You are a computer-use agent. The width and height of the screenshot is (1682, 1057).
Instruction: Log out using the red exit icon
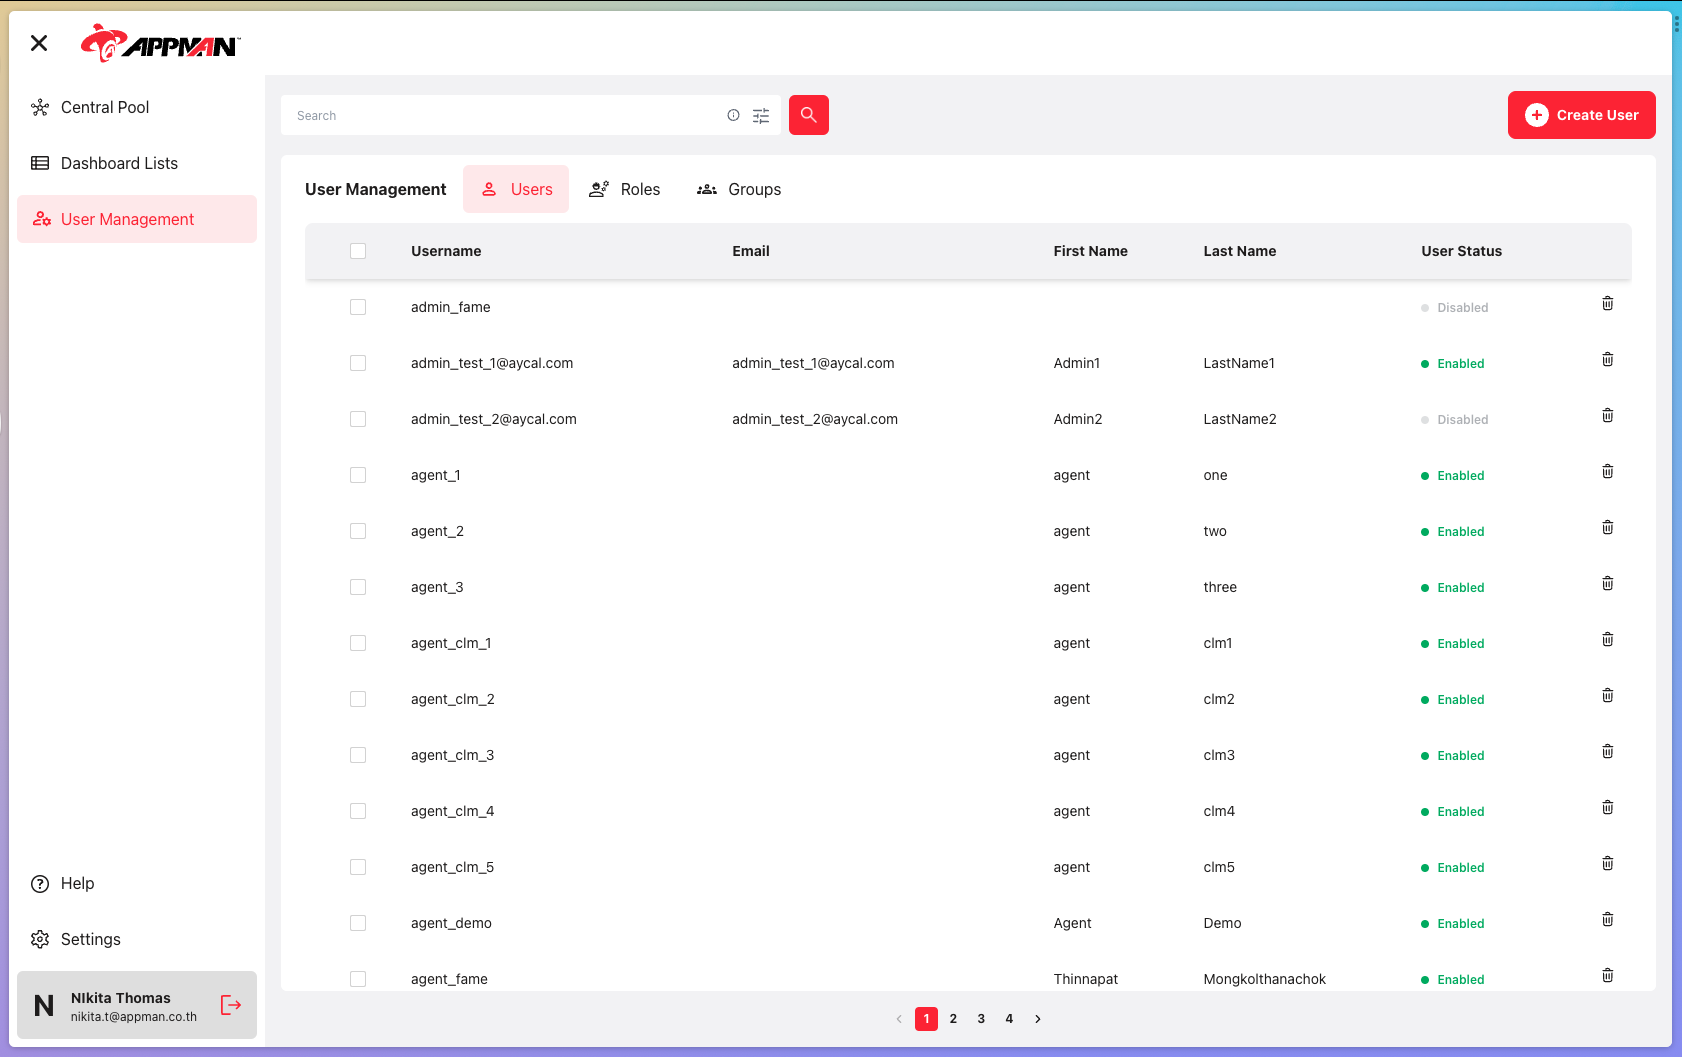231,1005
